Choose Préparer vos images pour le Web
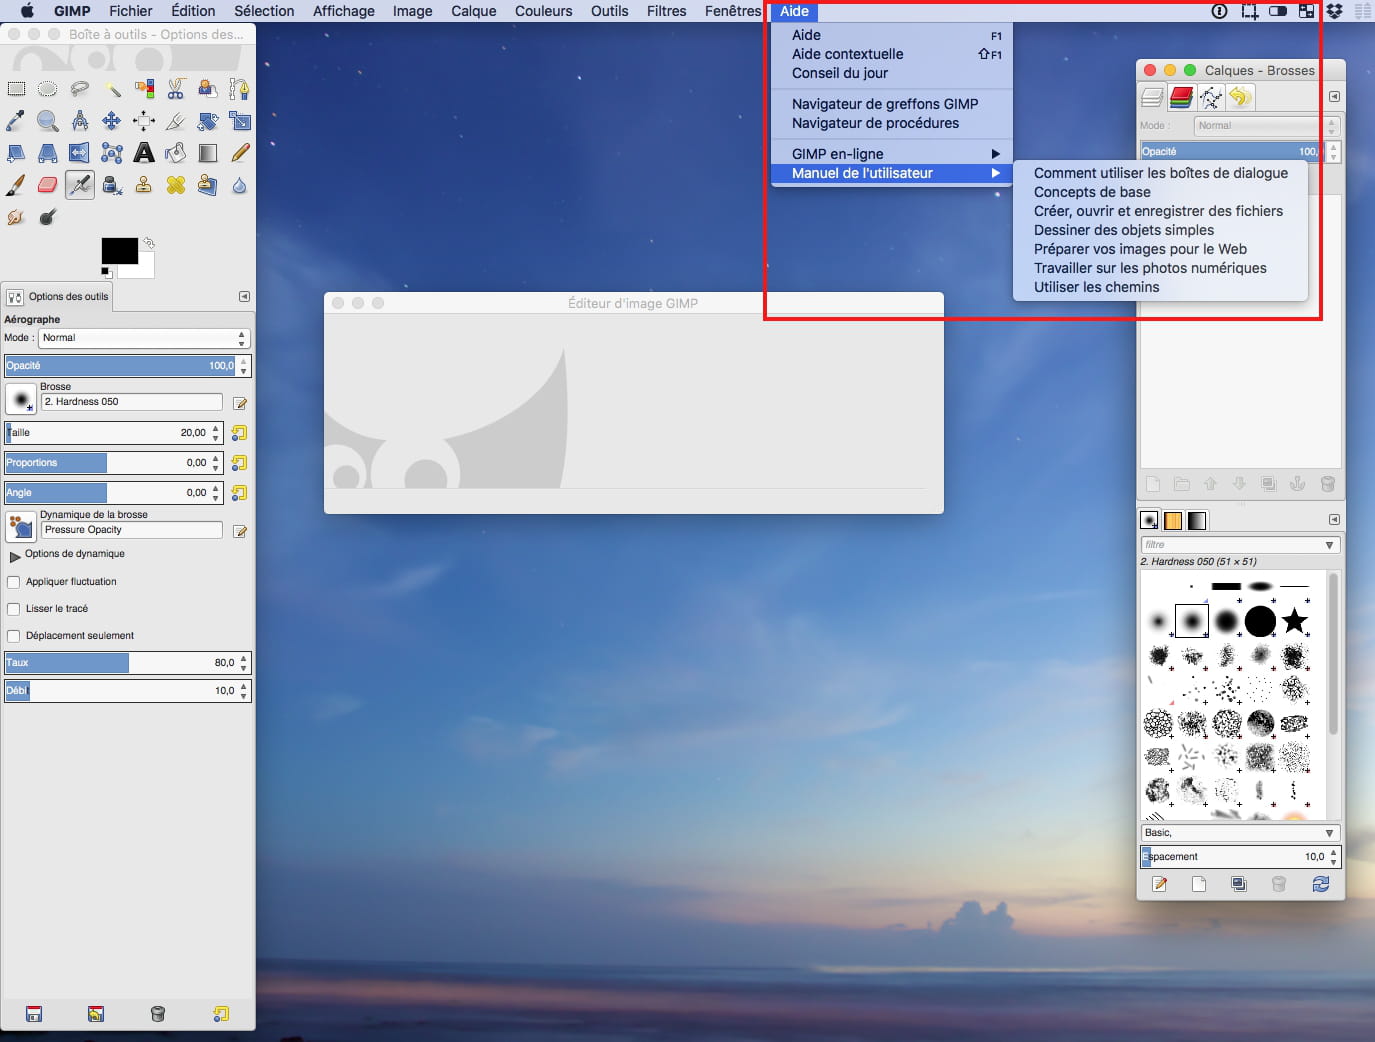 1161,249
